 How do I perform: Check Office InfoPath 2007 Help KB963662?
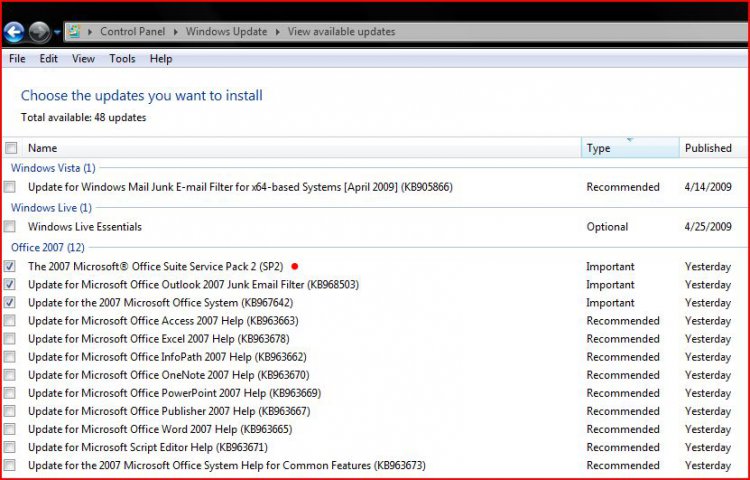pyautogui.click(x=10, y=357)
